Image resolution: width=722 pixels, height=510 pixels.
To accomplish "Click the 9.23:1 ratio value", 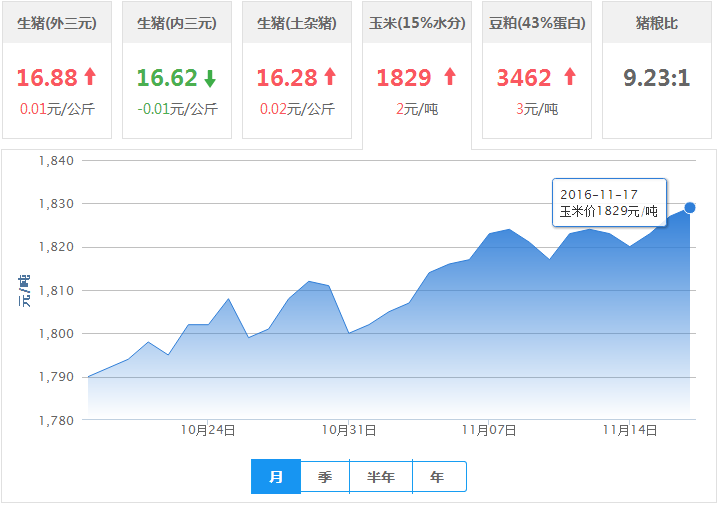I will [657, 77].
